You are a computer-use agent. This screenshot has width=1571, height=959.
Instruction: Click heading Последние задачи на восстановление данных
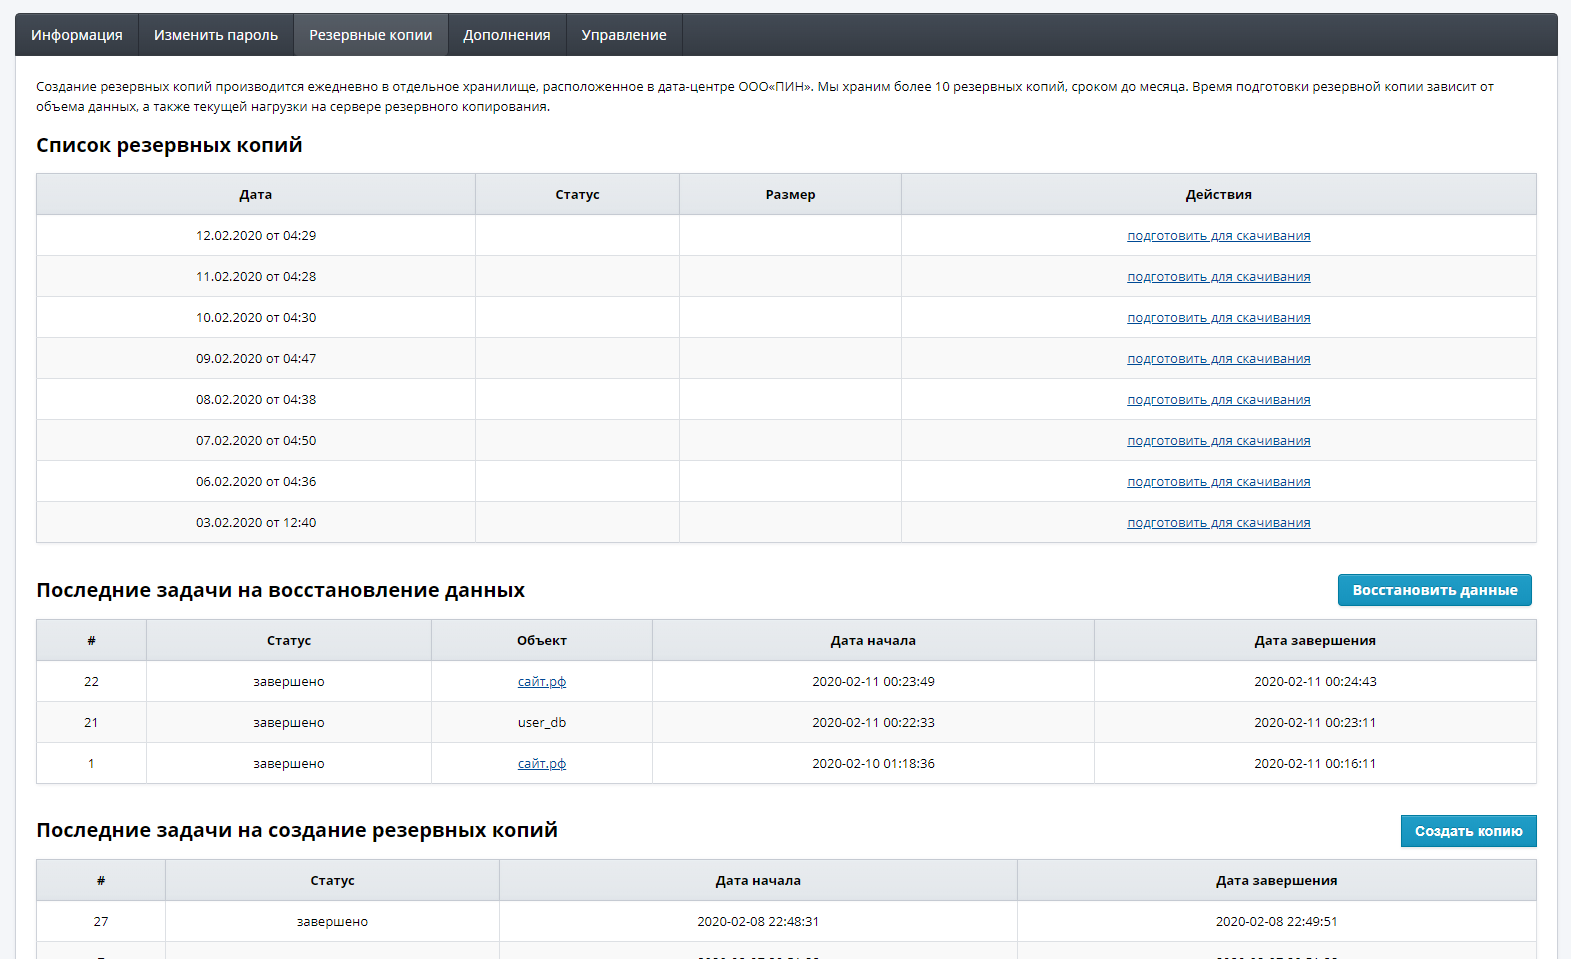(280, 590)
